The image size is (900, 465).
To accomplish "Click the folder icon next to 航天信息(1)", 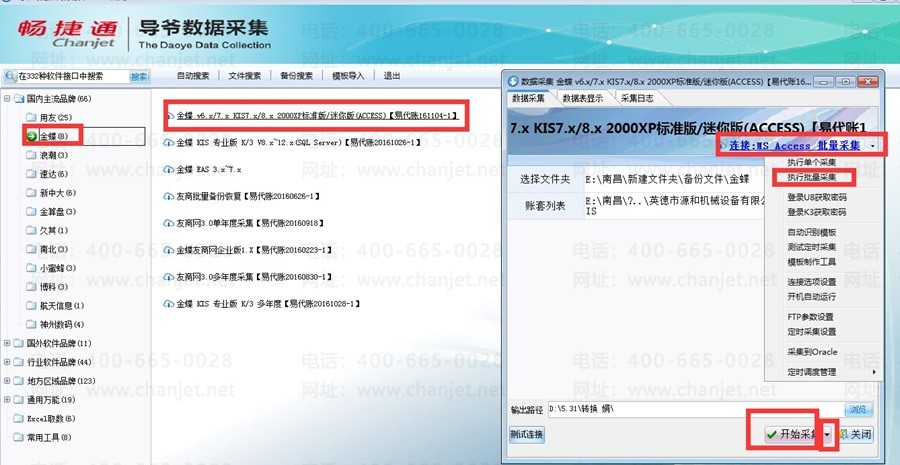I will click(x=31, y=305).
